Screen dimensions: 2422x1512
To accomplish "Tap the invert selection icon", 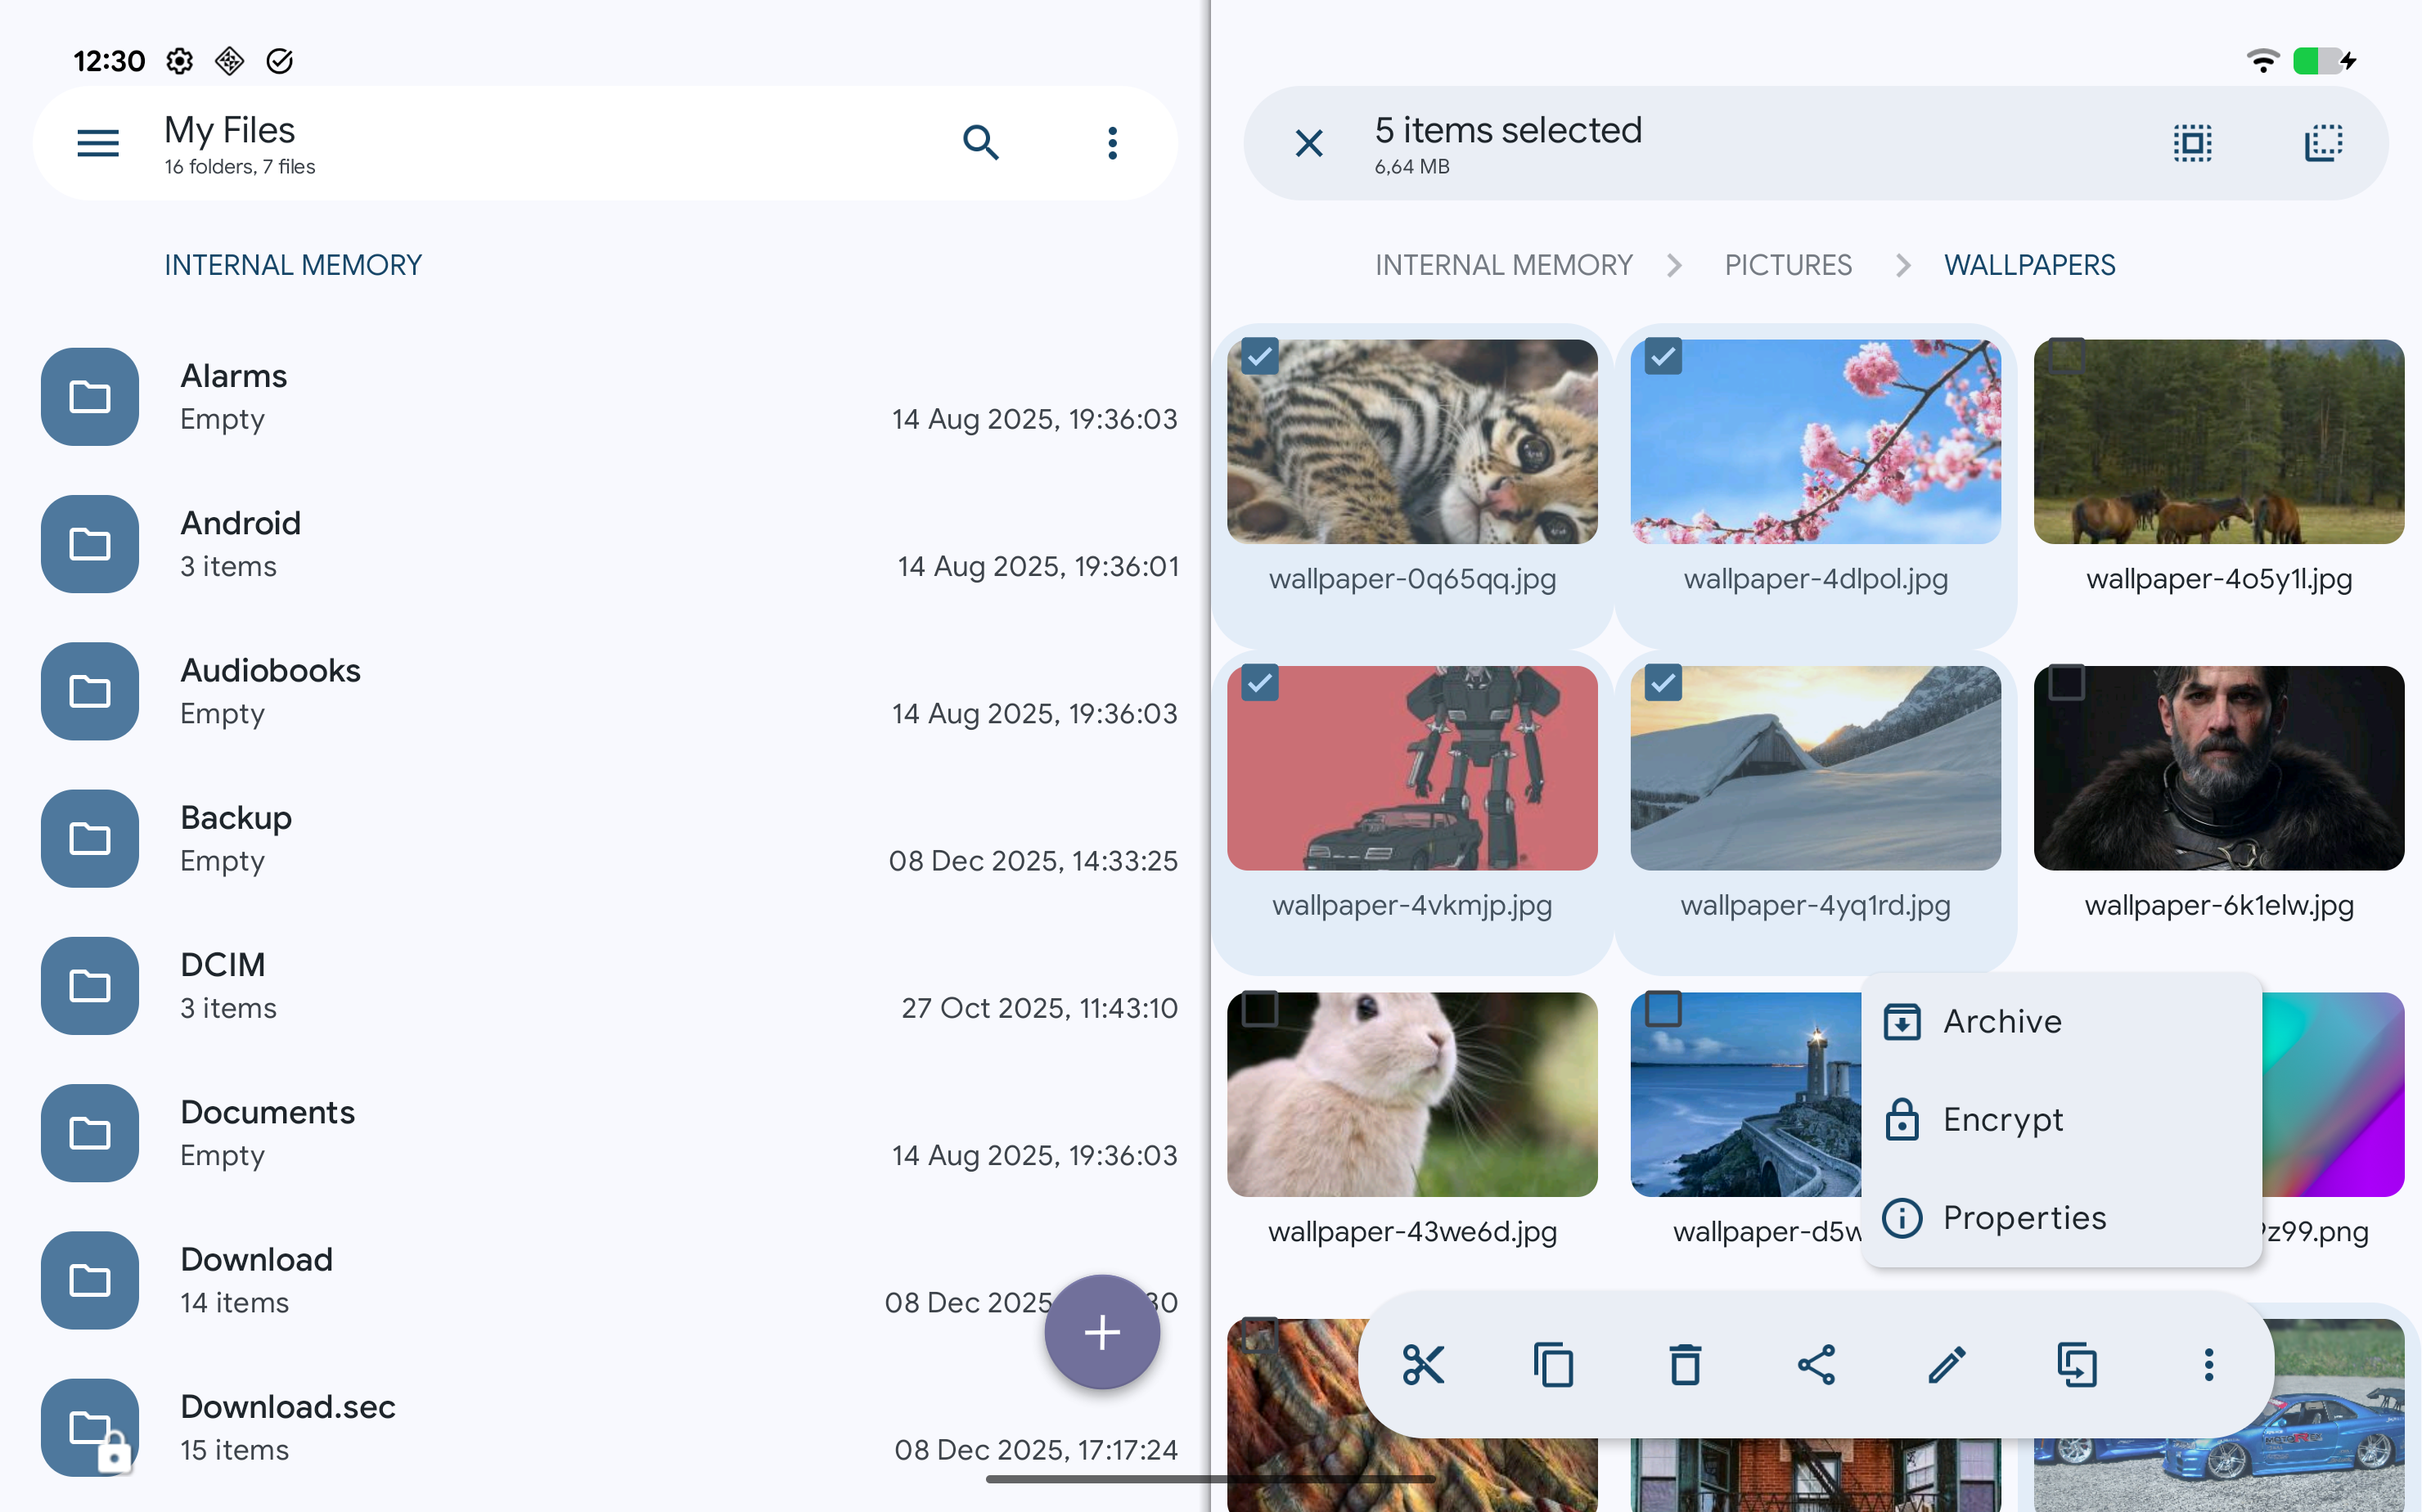I will 2323,143.
